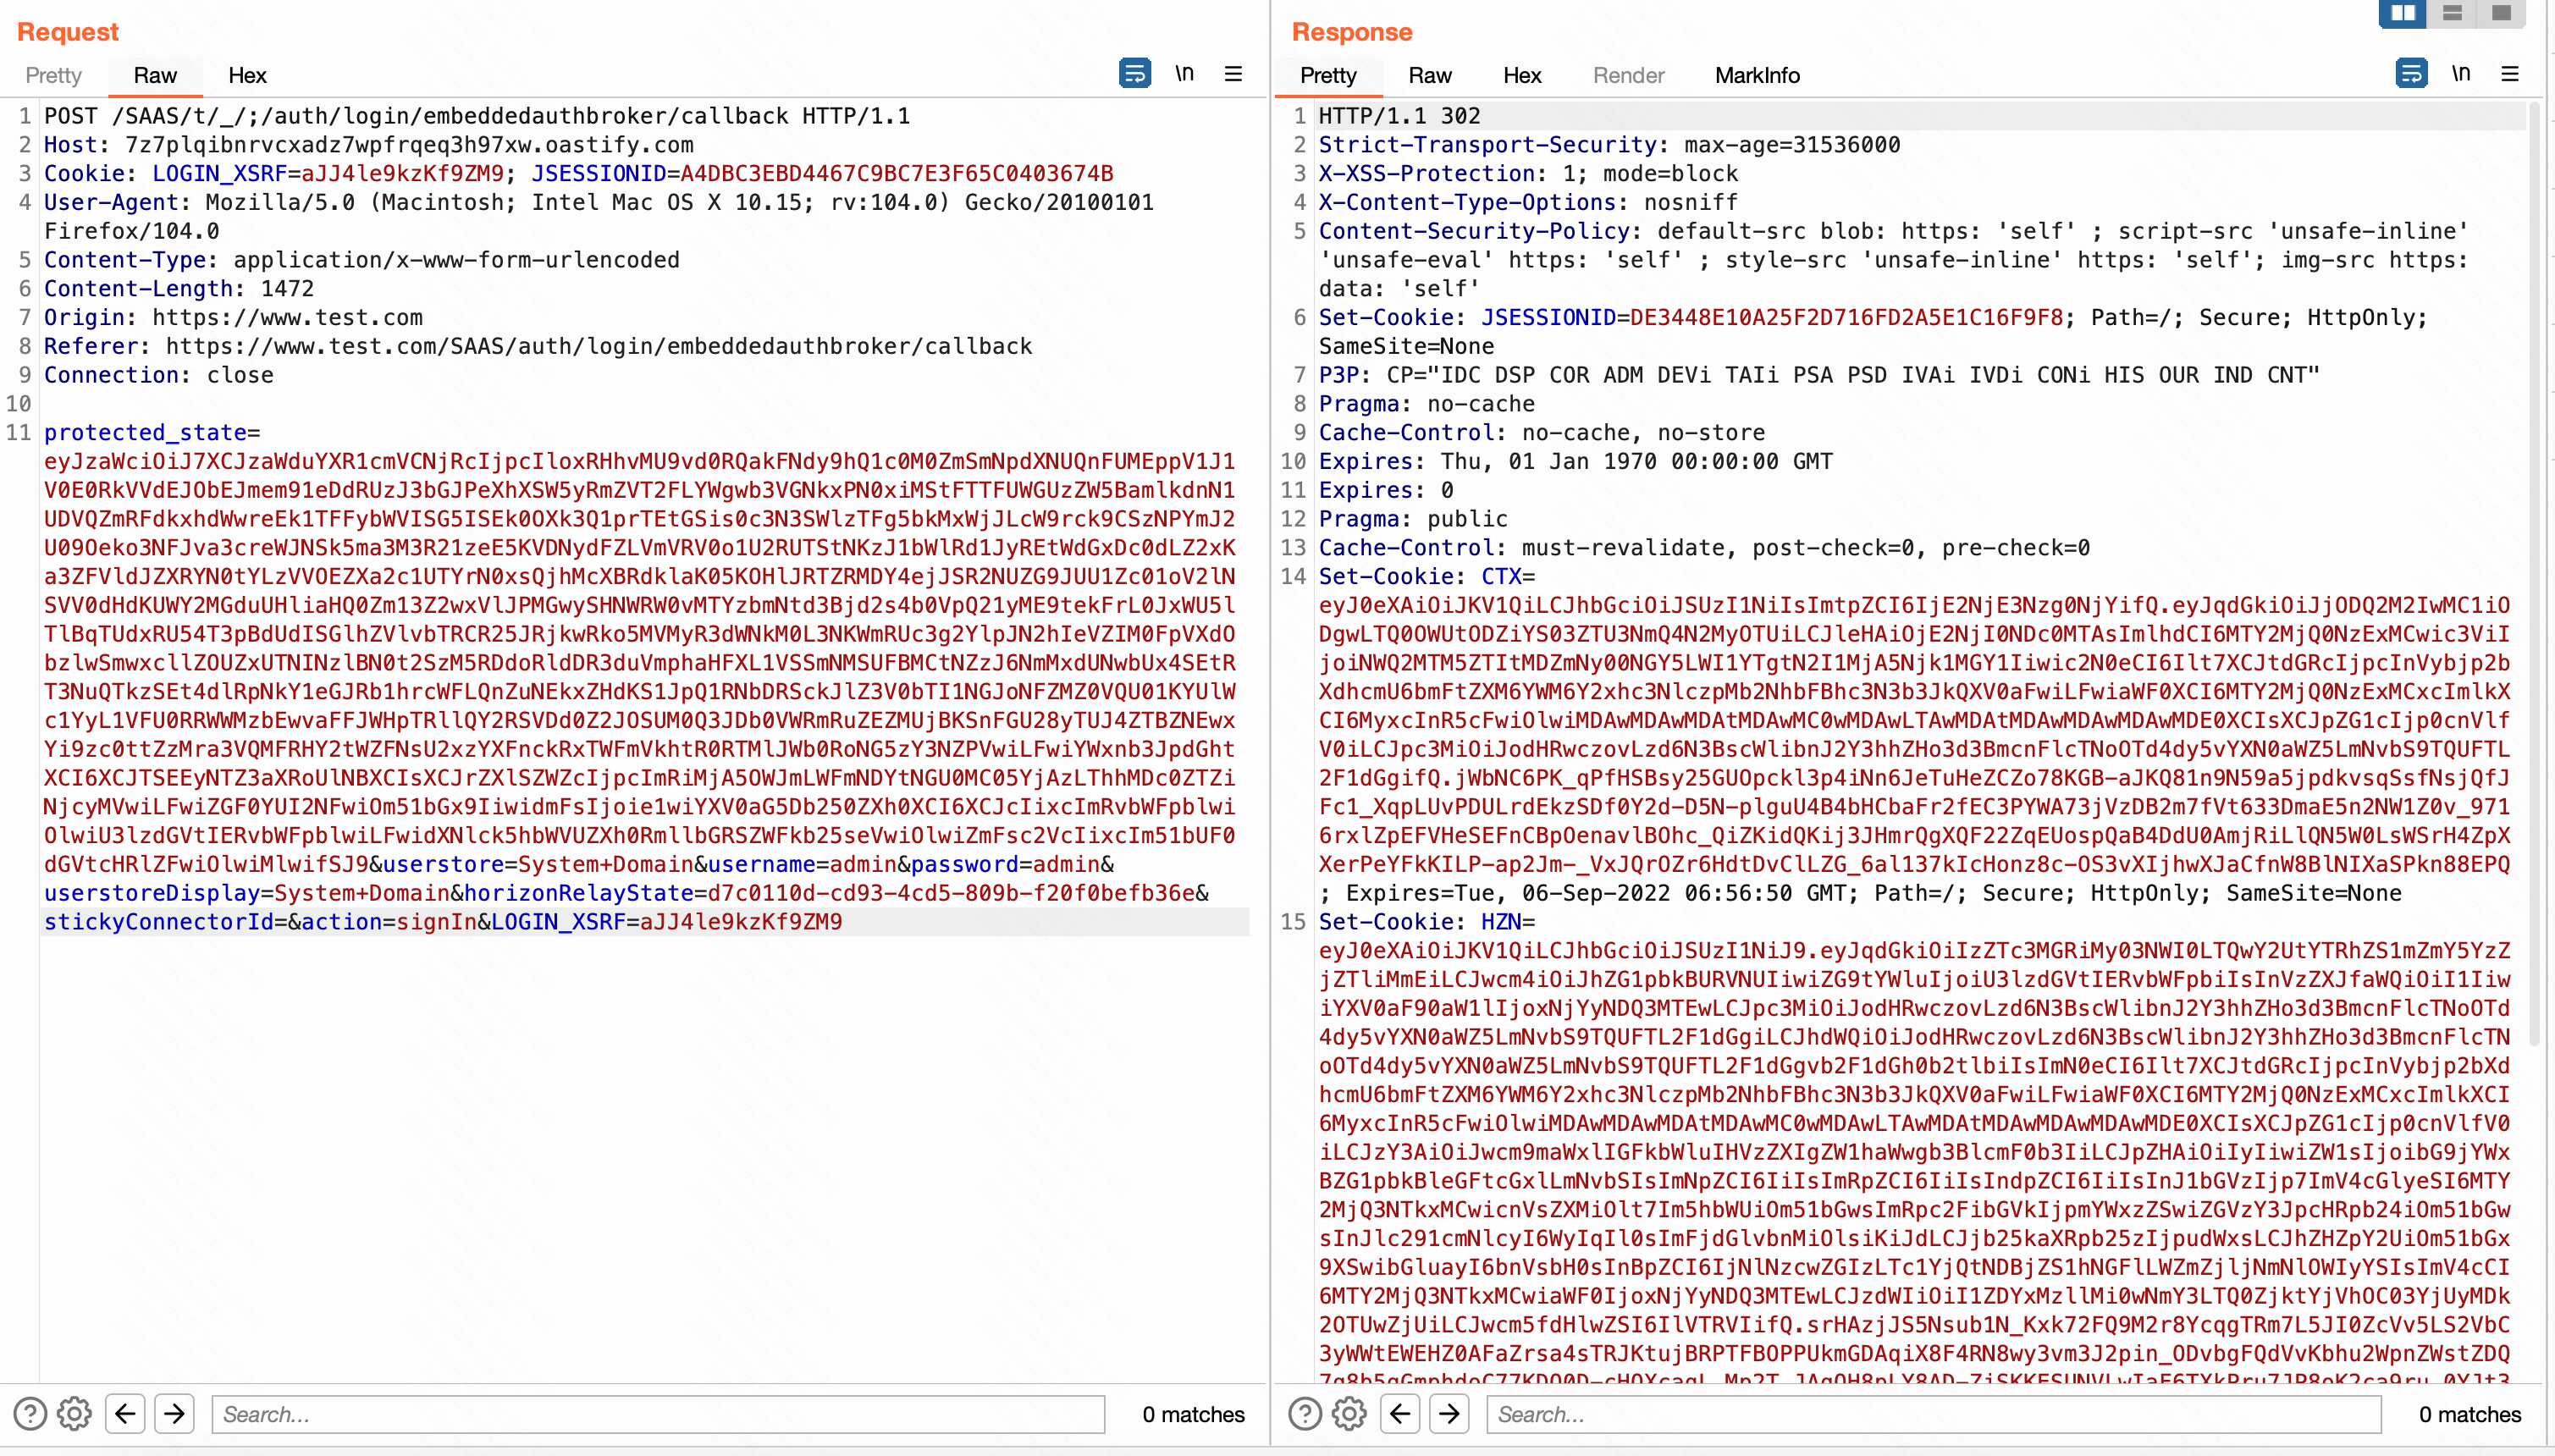Viewport: 2555px width, 1456px height.
Task: Show non-printable characters in Response panel
Action: click(x=2461, y=74)
